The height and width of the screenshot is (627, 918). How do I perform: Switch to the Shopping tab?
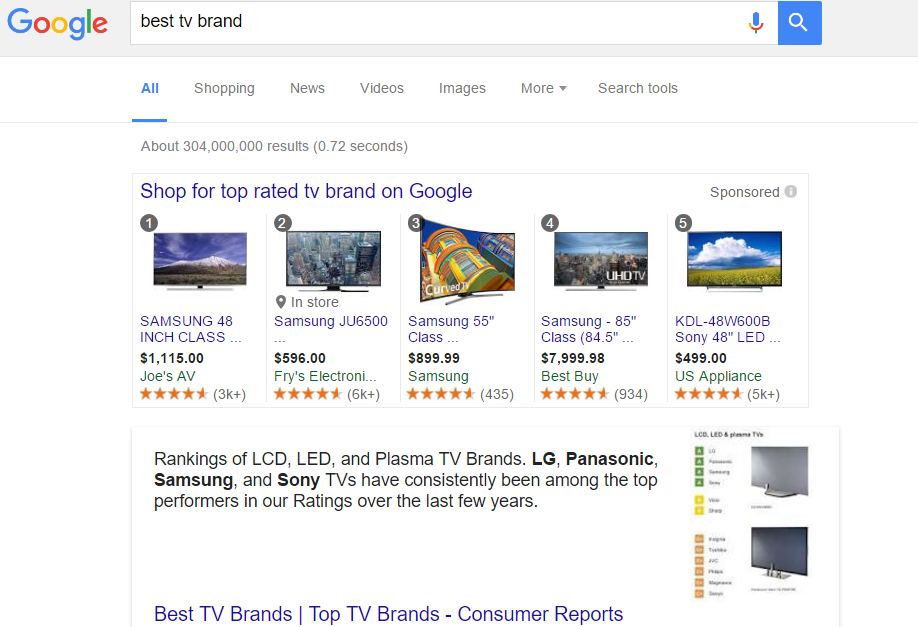[224, 88]
